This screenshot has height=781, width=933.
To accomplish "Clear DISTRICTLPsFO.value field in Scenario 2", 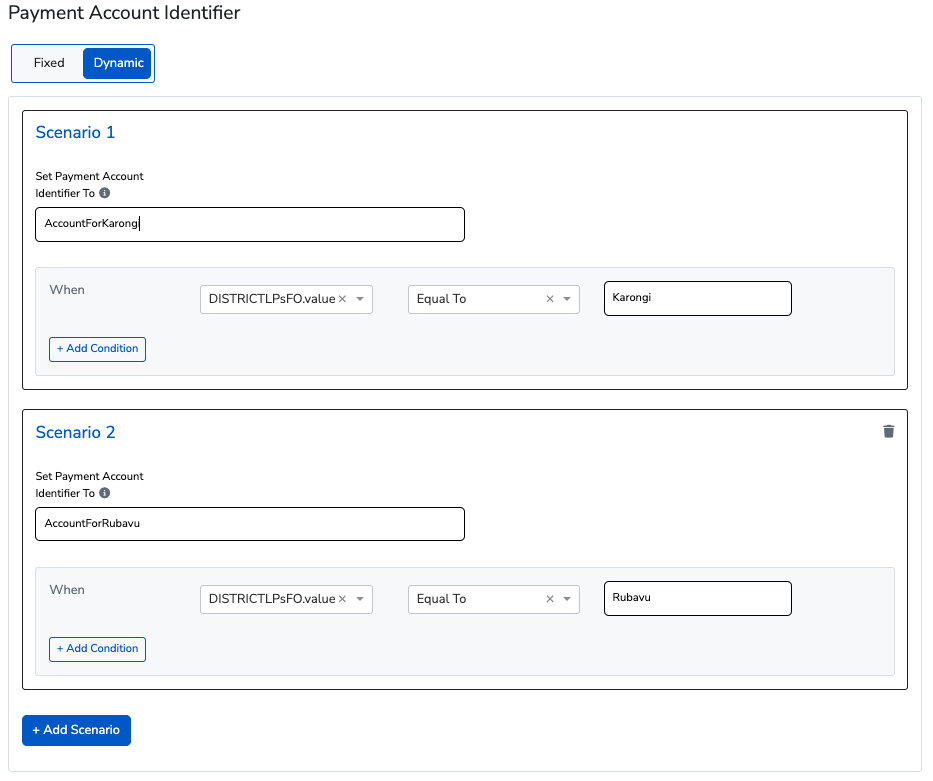I will (x=342, y=599).
